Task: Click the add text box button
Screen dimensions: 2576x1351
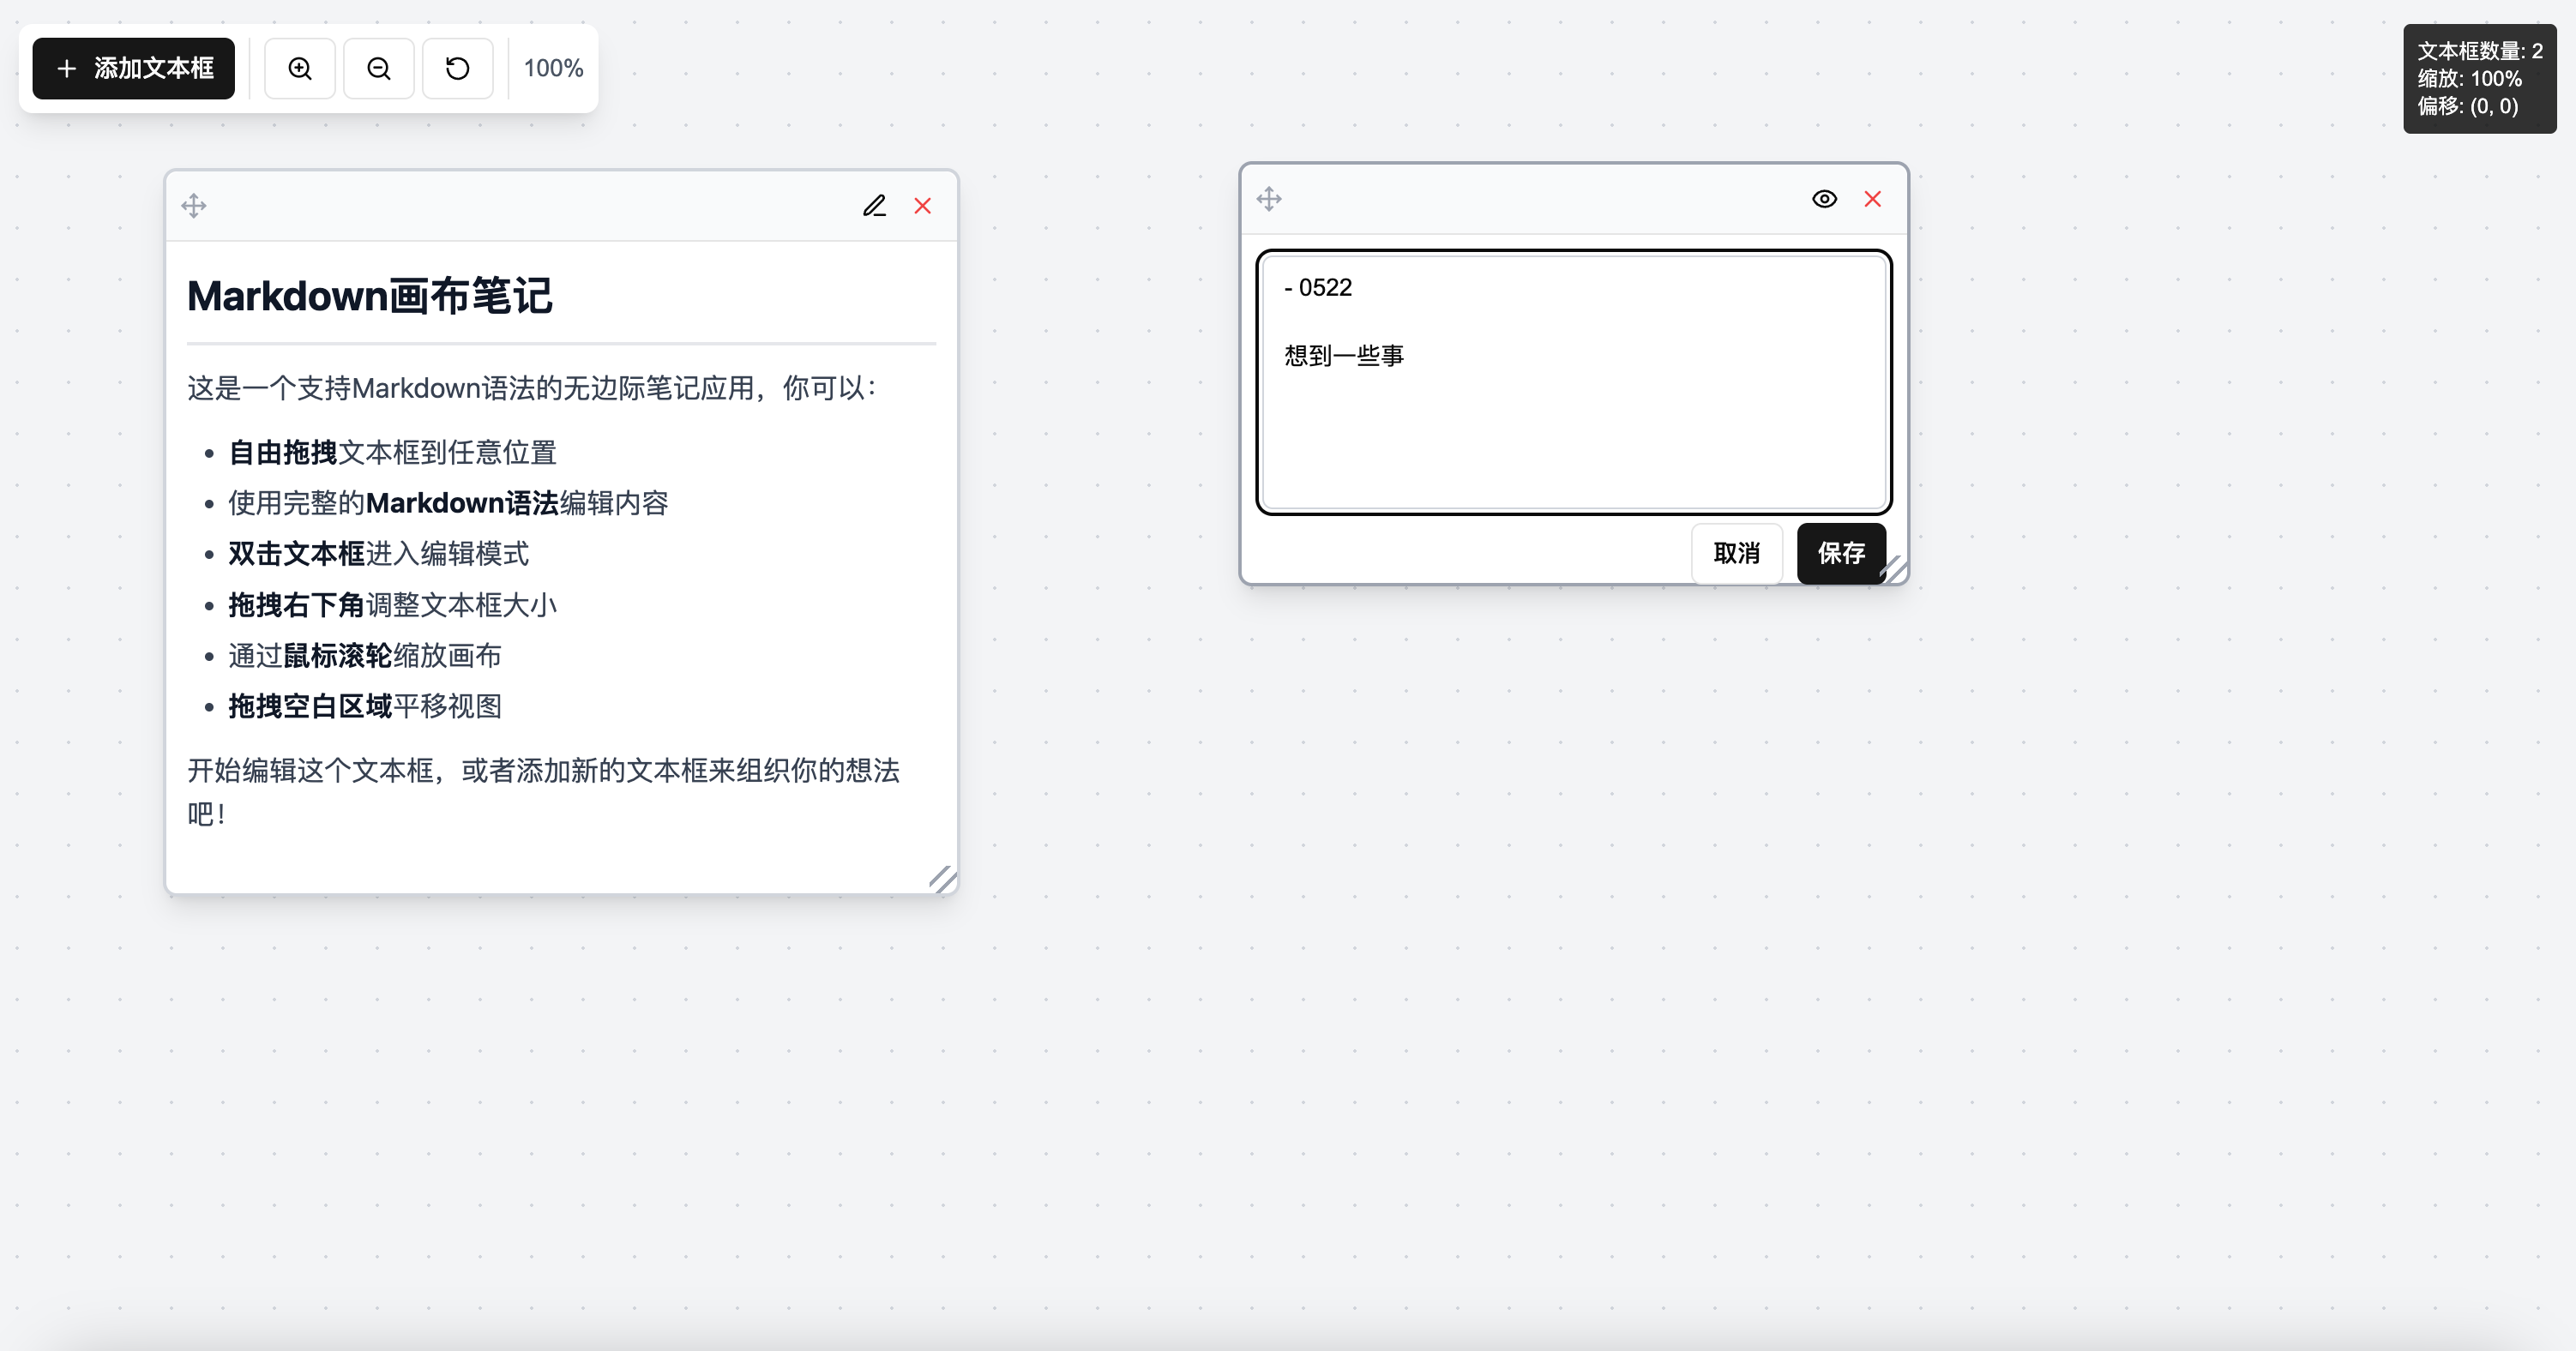Action: [x=133, y=68]
